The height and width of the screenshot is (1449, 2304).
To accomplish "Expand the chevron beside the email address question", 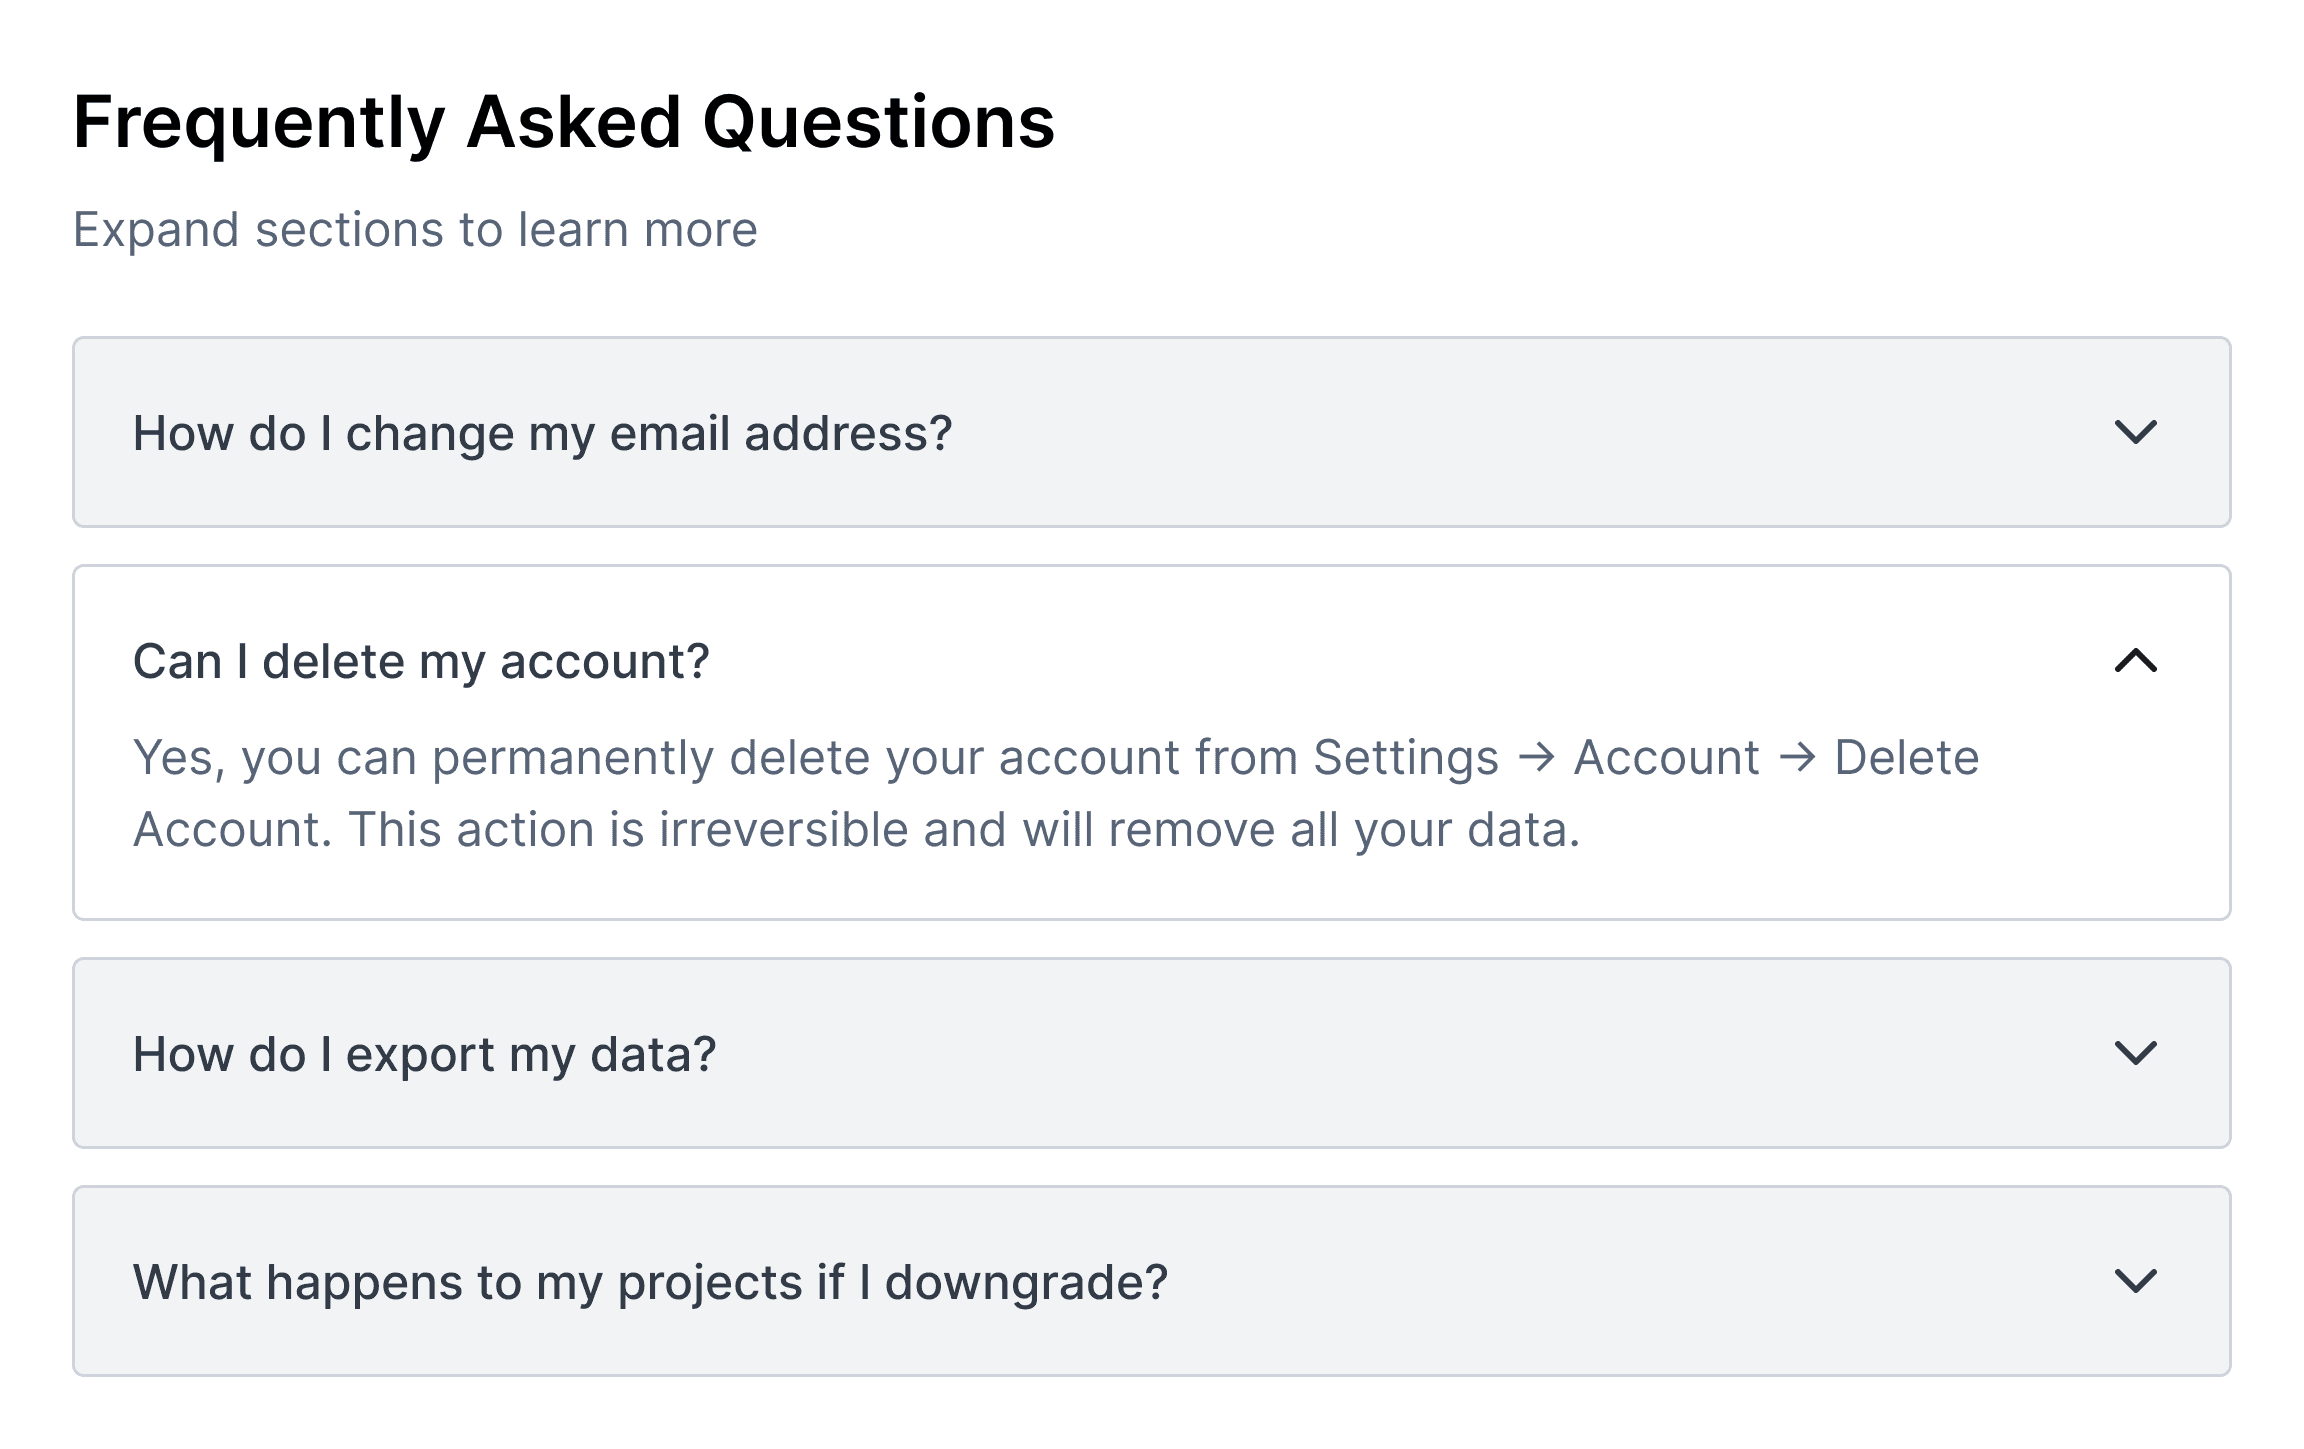I will 2135,432.
